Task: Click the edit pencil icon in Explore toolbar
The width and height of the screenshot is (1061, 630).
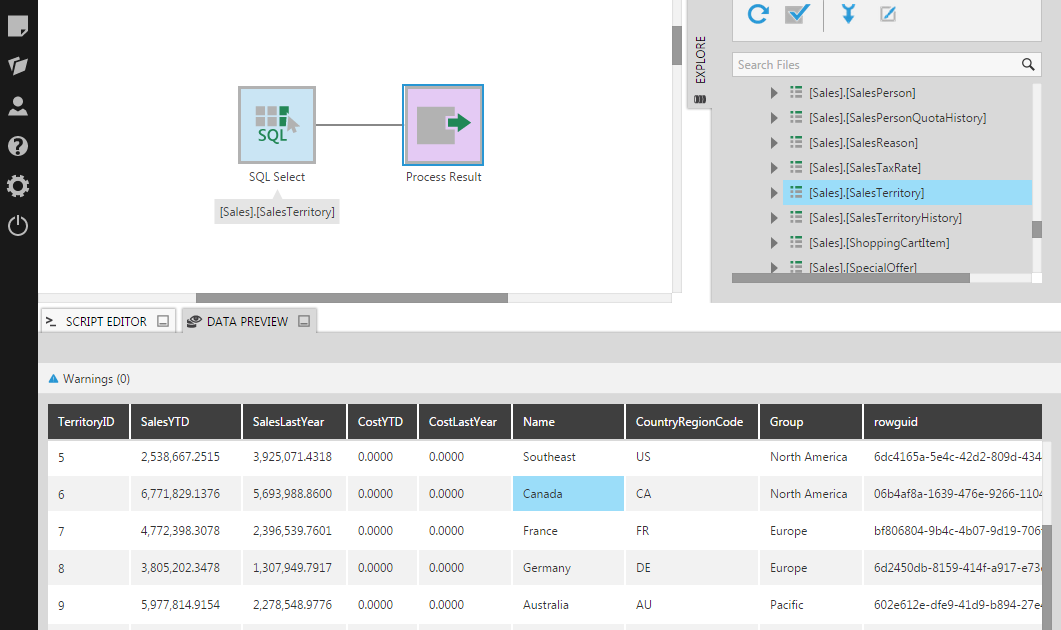Action: pyautogui.click(x=888, y=14)
